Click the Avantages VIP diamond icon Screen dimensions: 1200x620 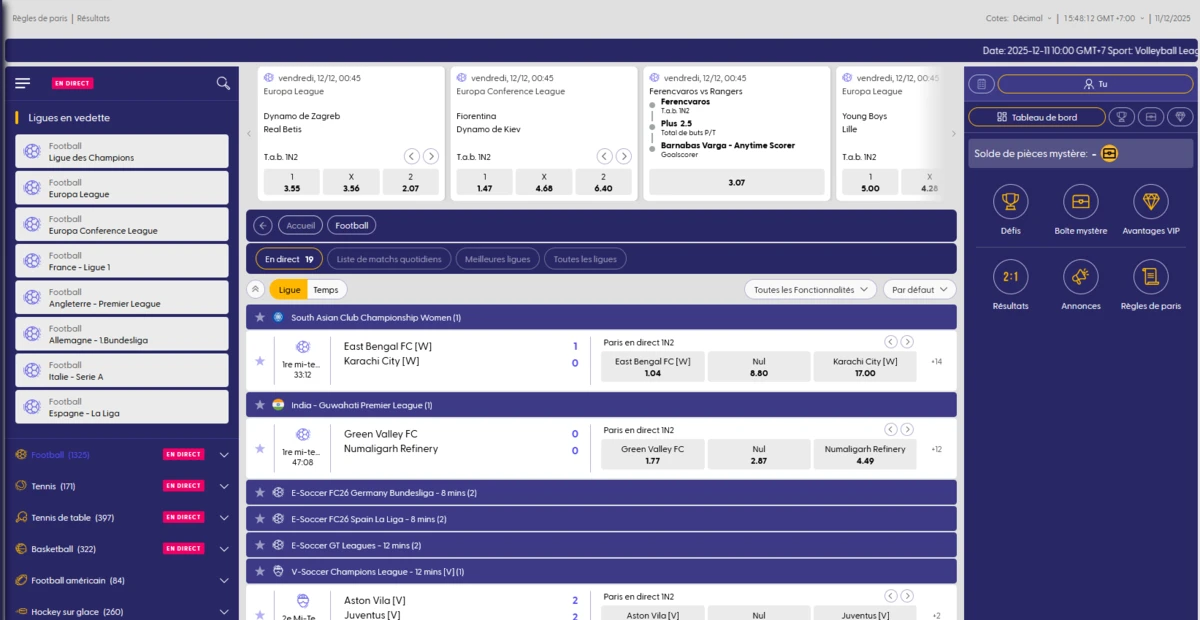1150,204
